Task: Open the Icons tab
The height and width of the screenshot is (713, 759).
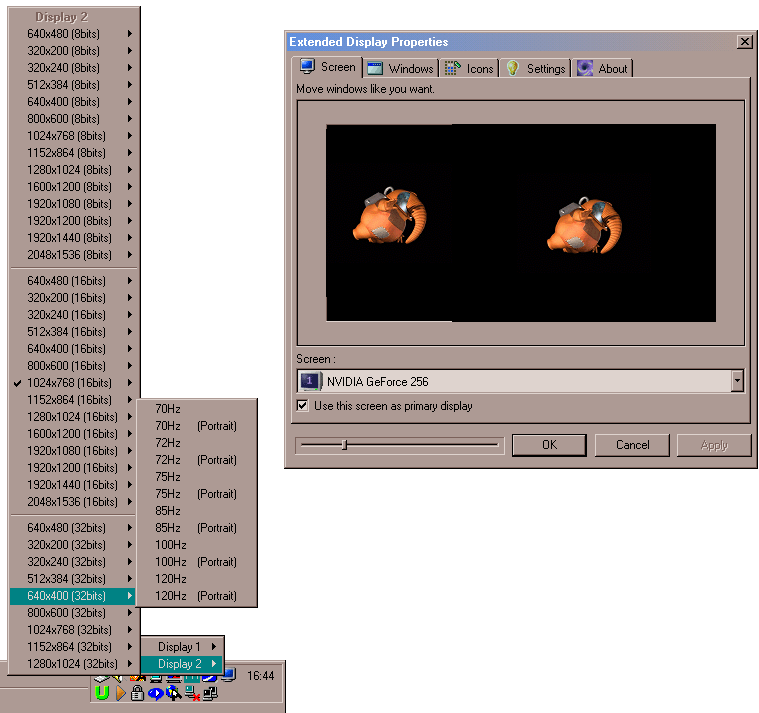Action: coord(470,68)
